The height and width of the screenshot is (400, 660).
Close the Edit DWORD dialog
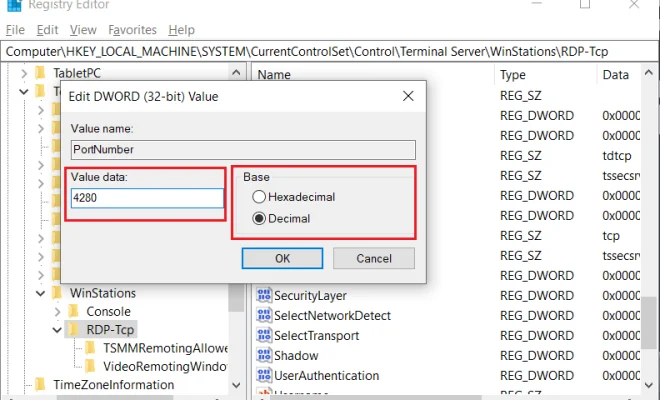(x=408, y=96)
